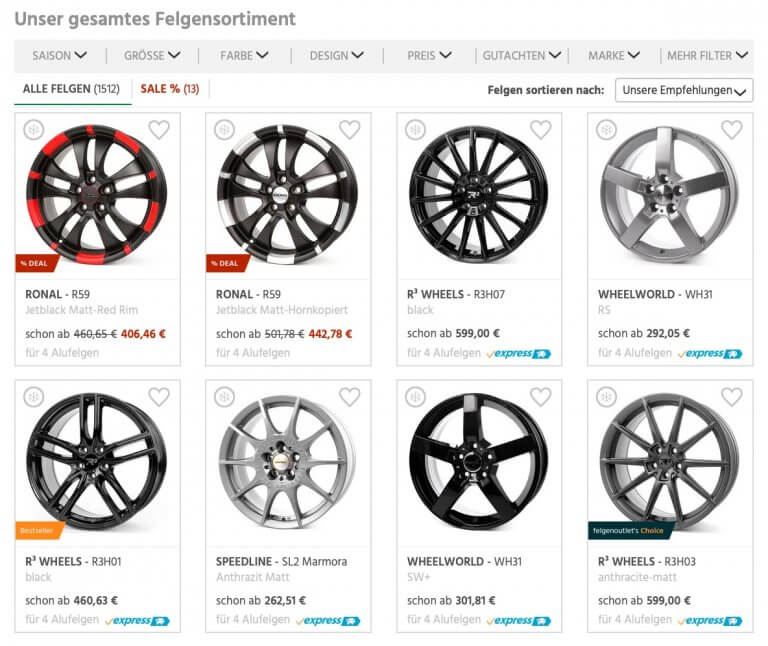Favorite the Ronal R59 Red Rim wheel

pyautogui.click(x=159, y=129)
